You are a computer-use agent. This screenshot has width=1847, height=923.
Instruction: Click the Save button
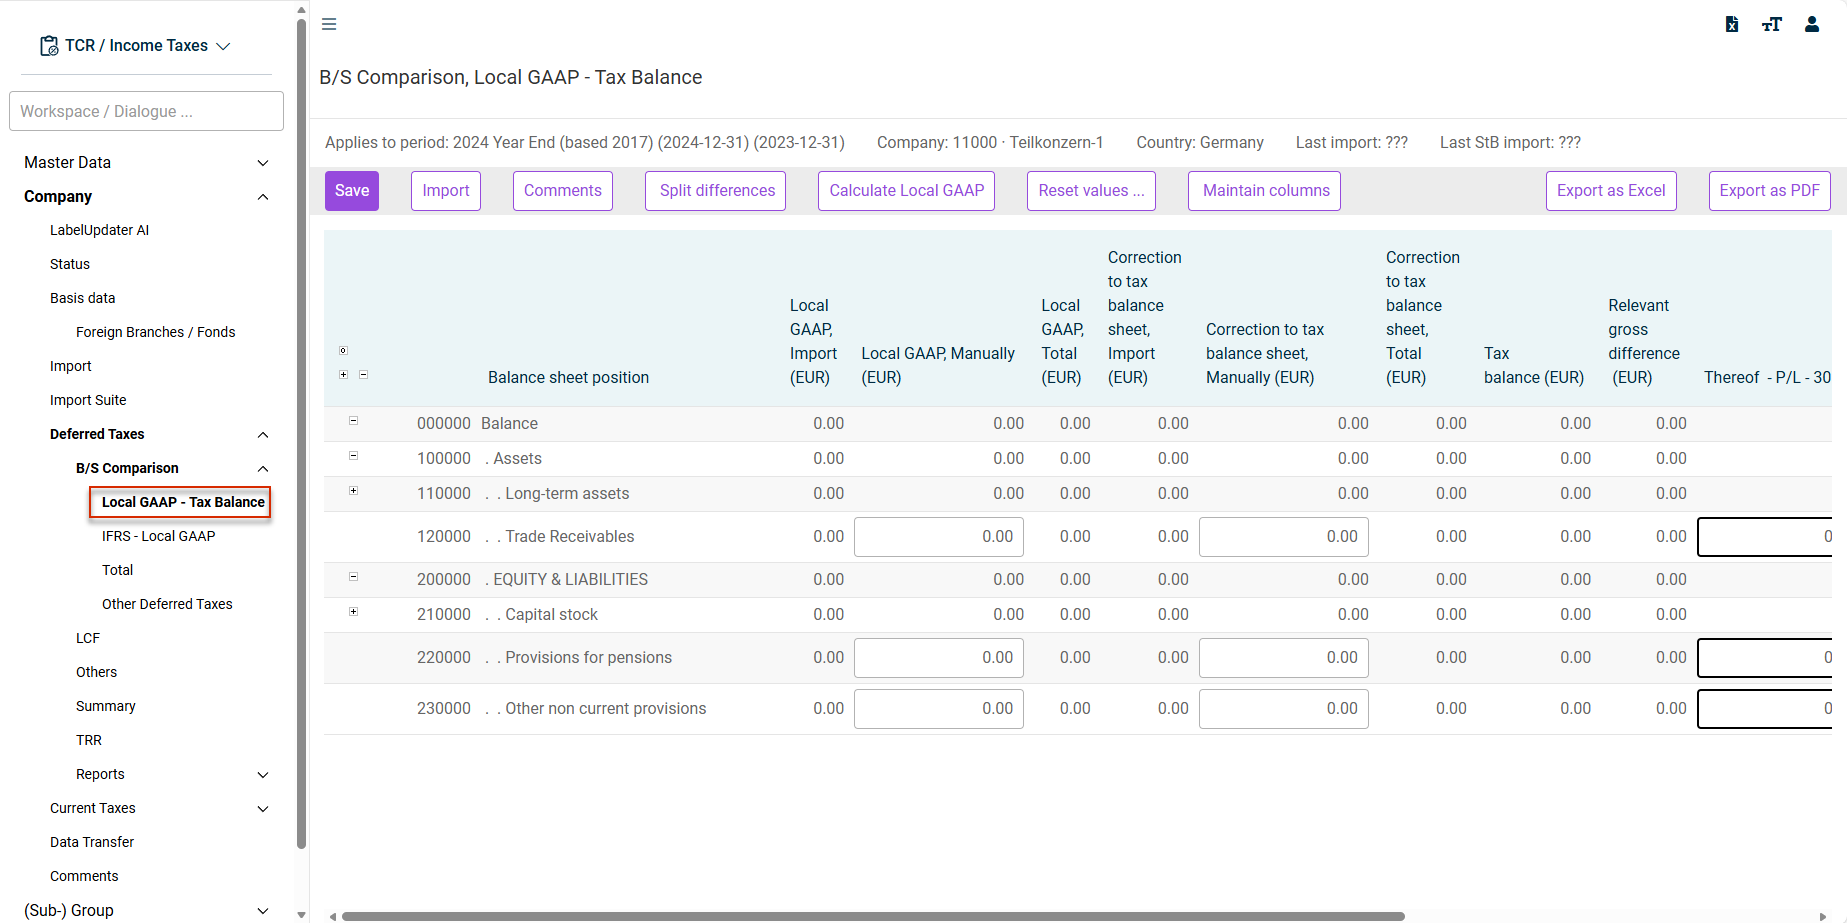tap(352, 191)
